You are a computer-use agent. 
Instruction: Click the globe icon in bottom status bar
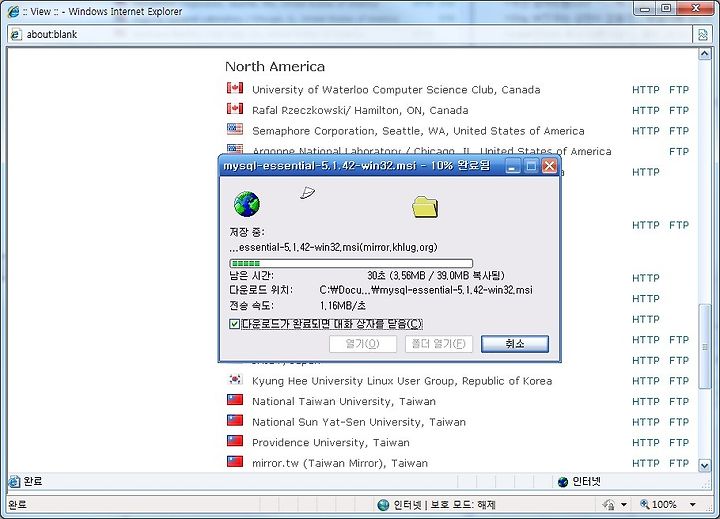pyautogui.click(x=383, y=505)
